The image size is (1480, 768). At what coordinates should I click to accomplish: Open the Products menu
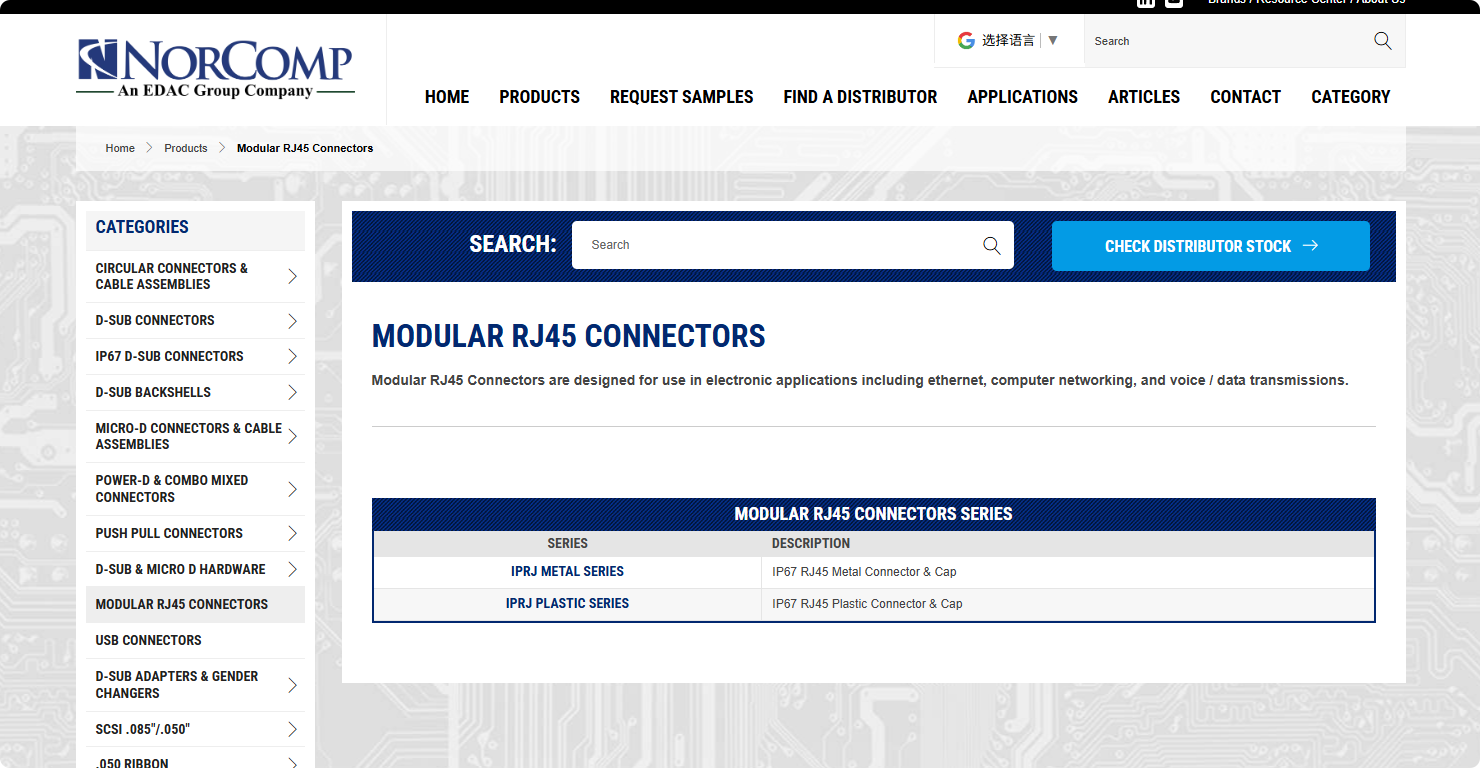pyautogui.click(x=540, y=97)
